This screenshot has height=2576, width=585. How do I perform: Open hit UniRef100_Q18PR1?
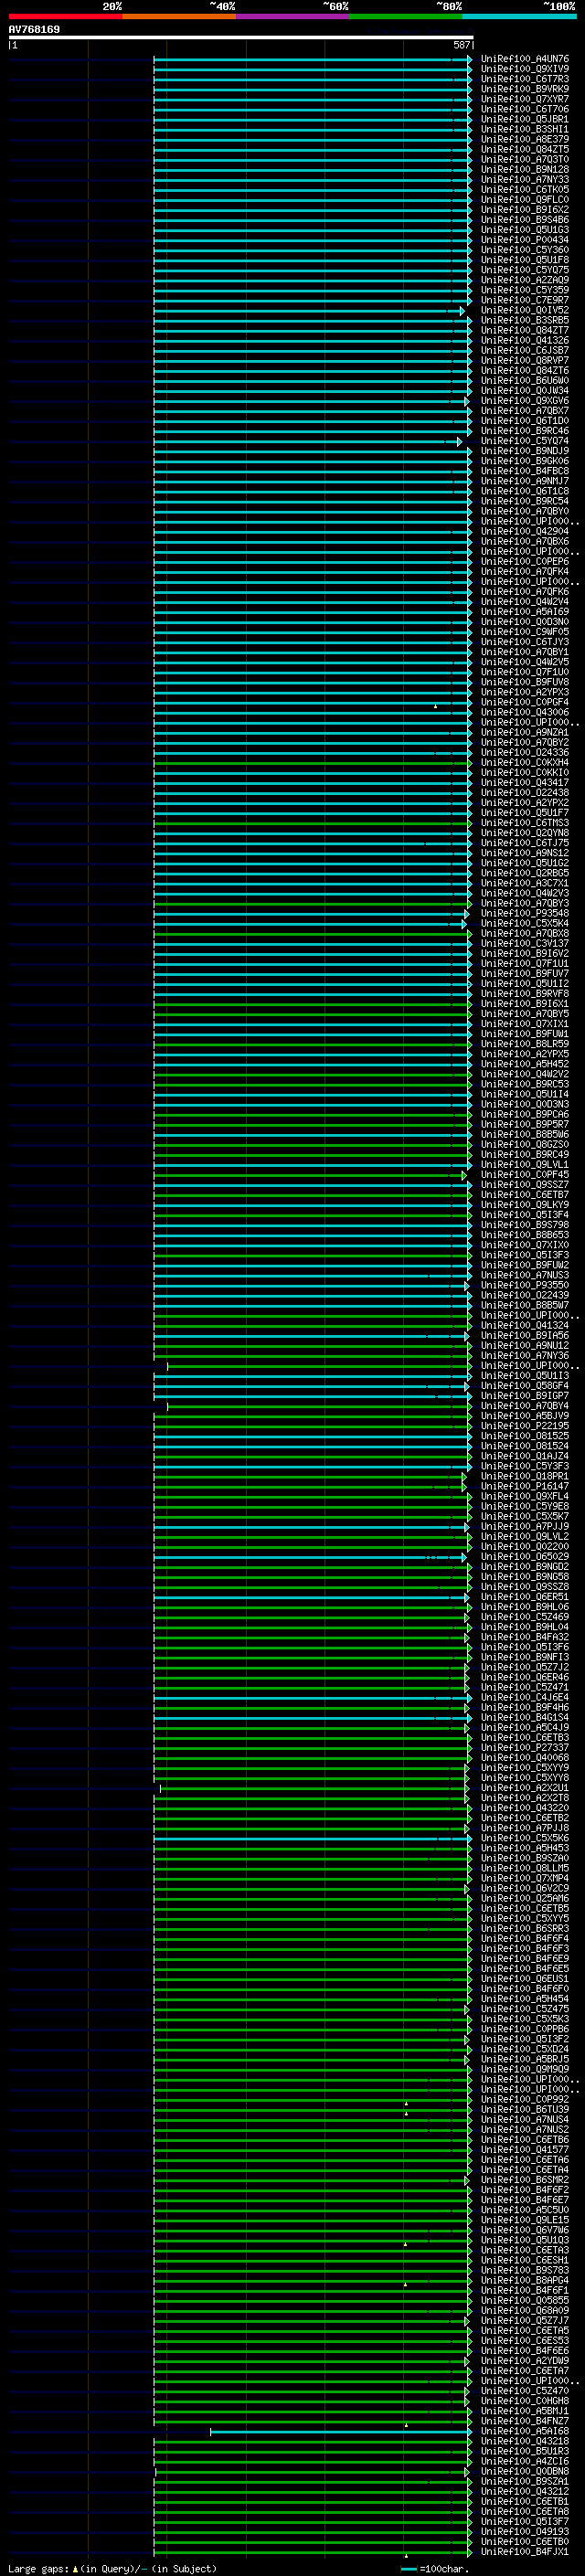[525, 1476]
